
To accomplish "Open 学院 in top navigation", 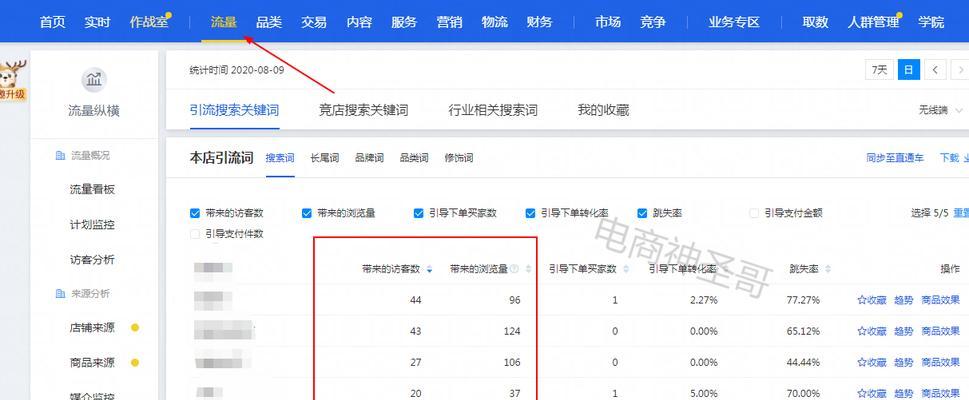I will [x=931, y=22].
